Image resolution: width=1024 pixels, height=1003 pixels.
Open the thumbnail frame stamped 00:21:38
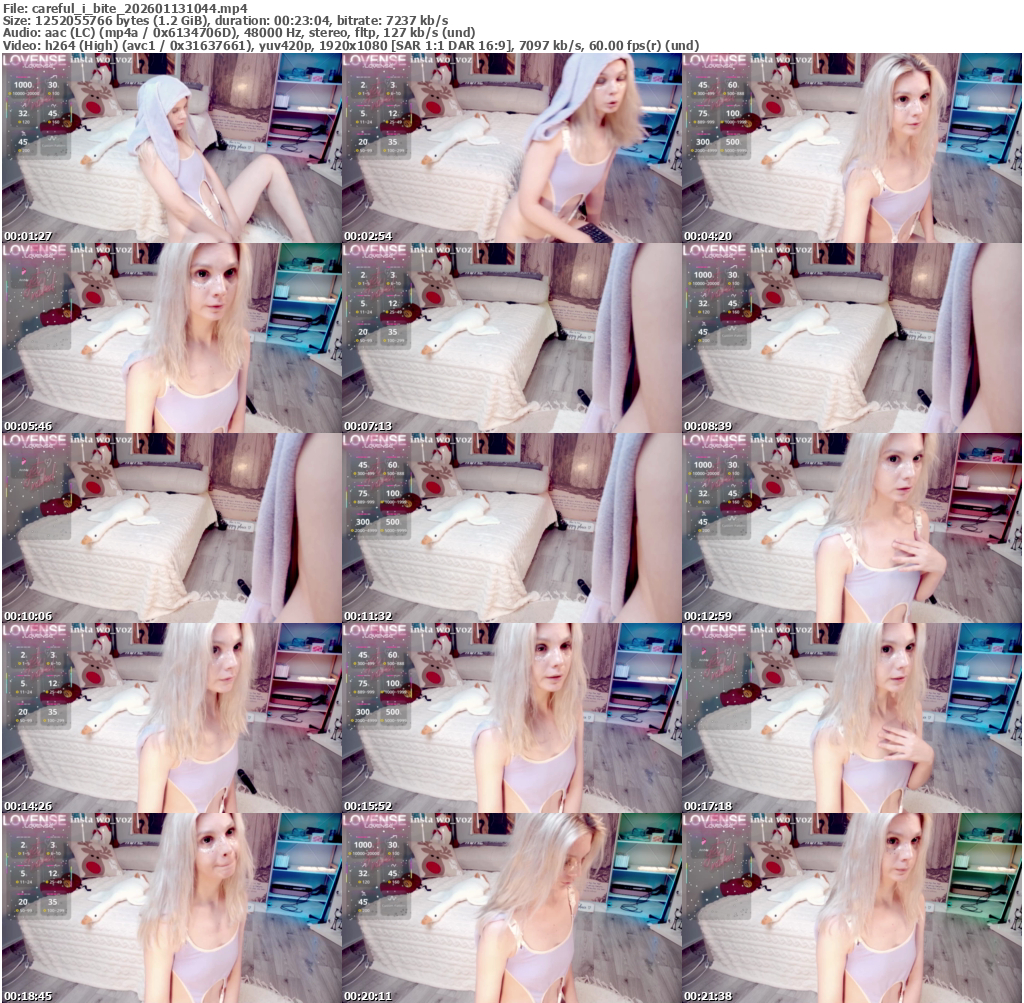point(852,908)
